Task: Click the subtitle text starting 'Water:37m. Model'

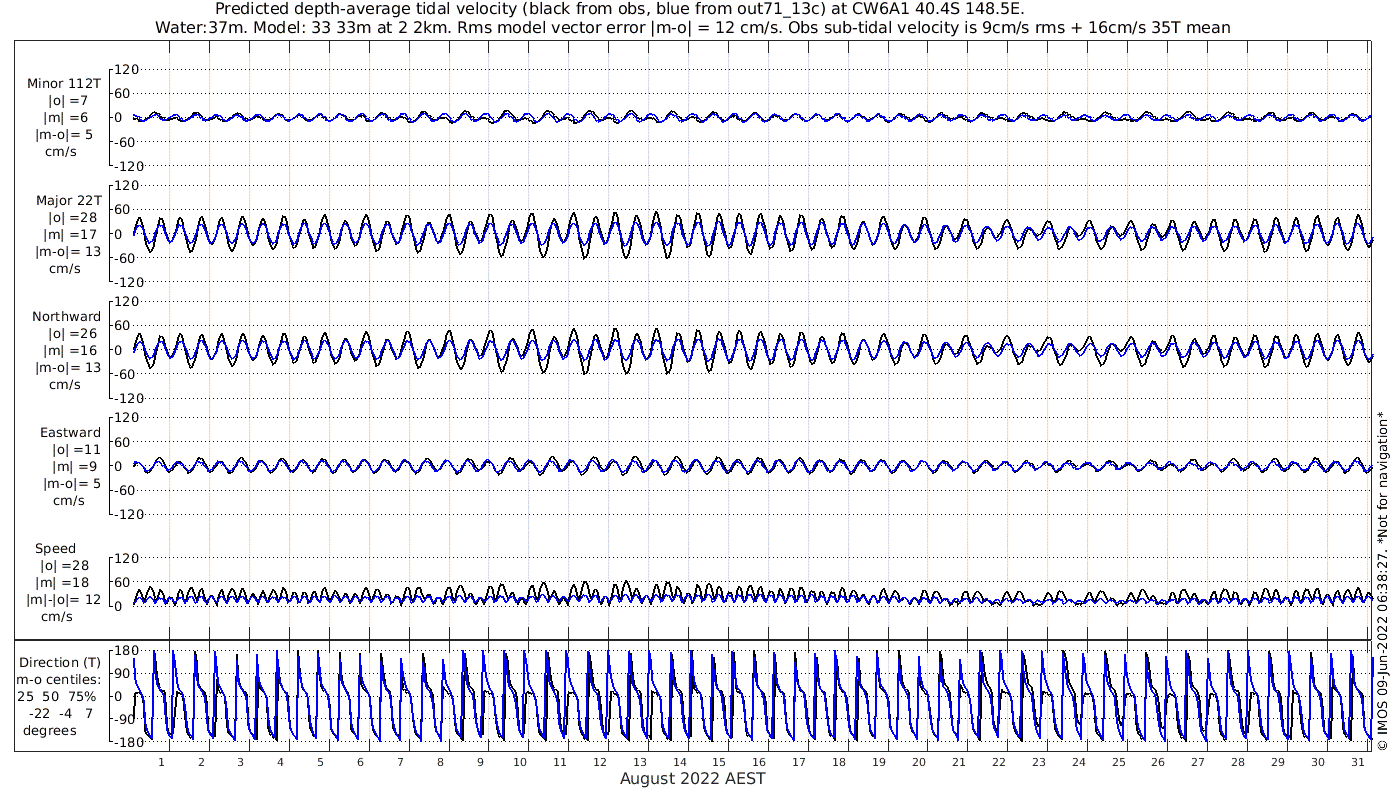Action: (x=693, y=27)
